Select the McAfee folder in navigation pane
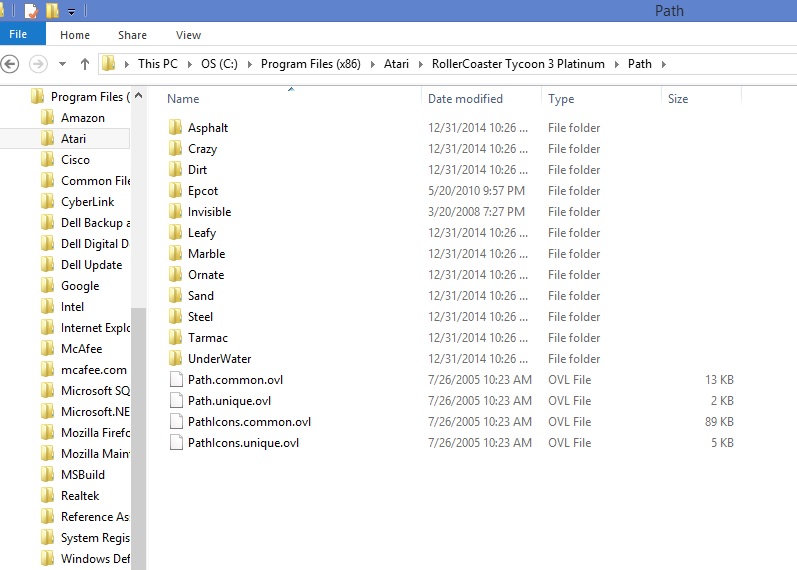The image size is (797, 570). pos(81,349)
